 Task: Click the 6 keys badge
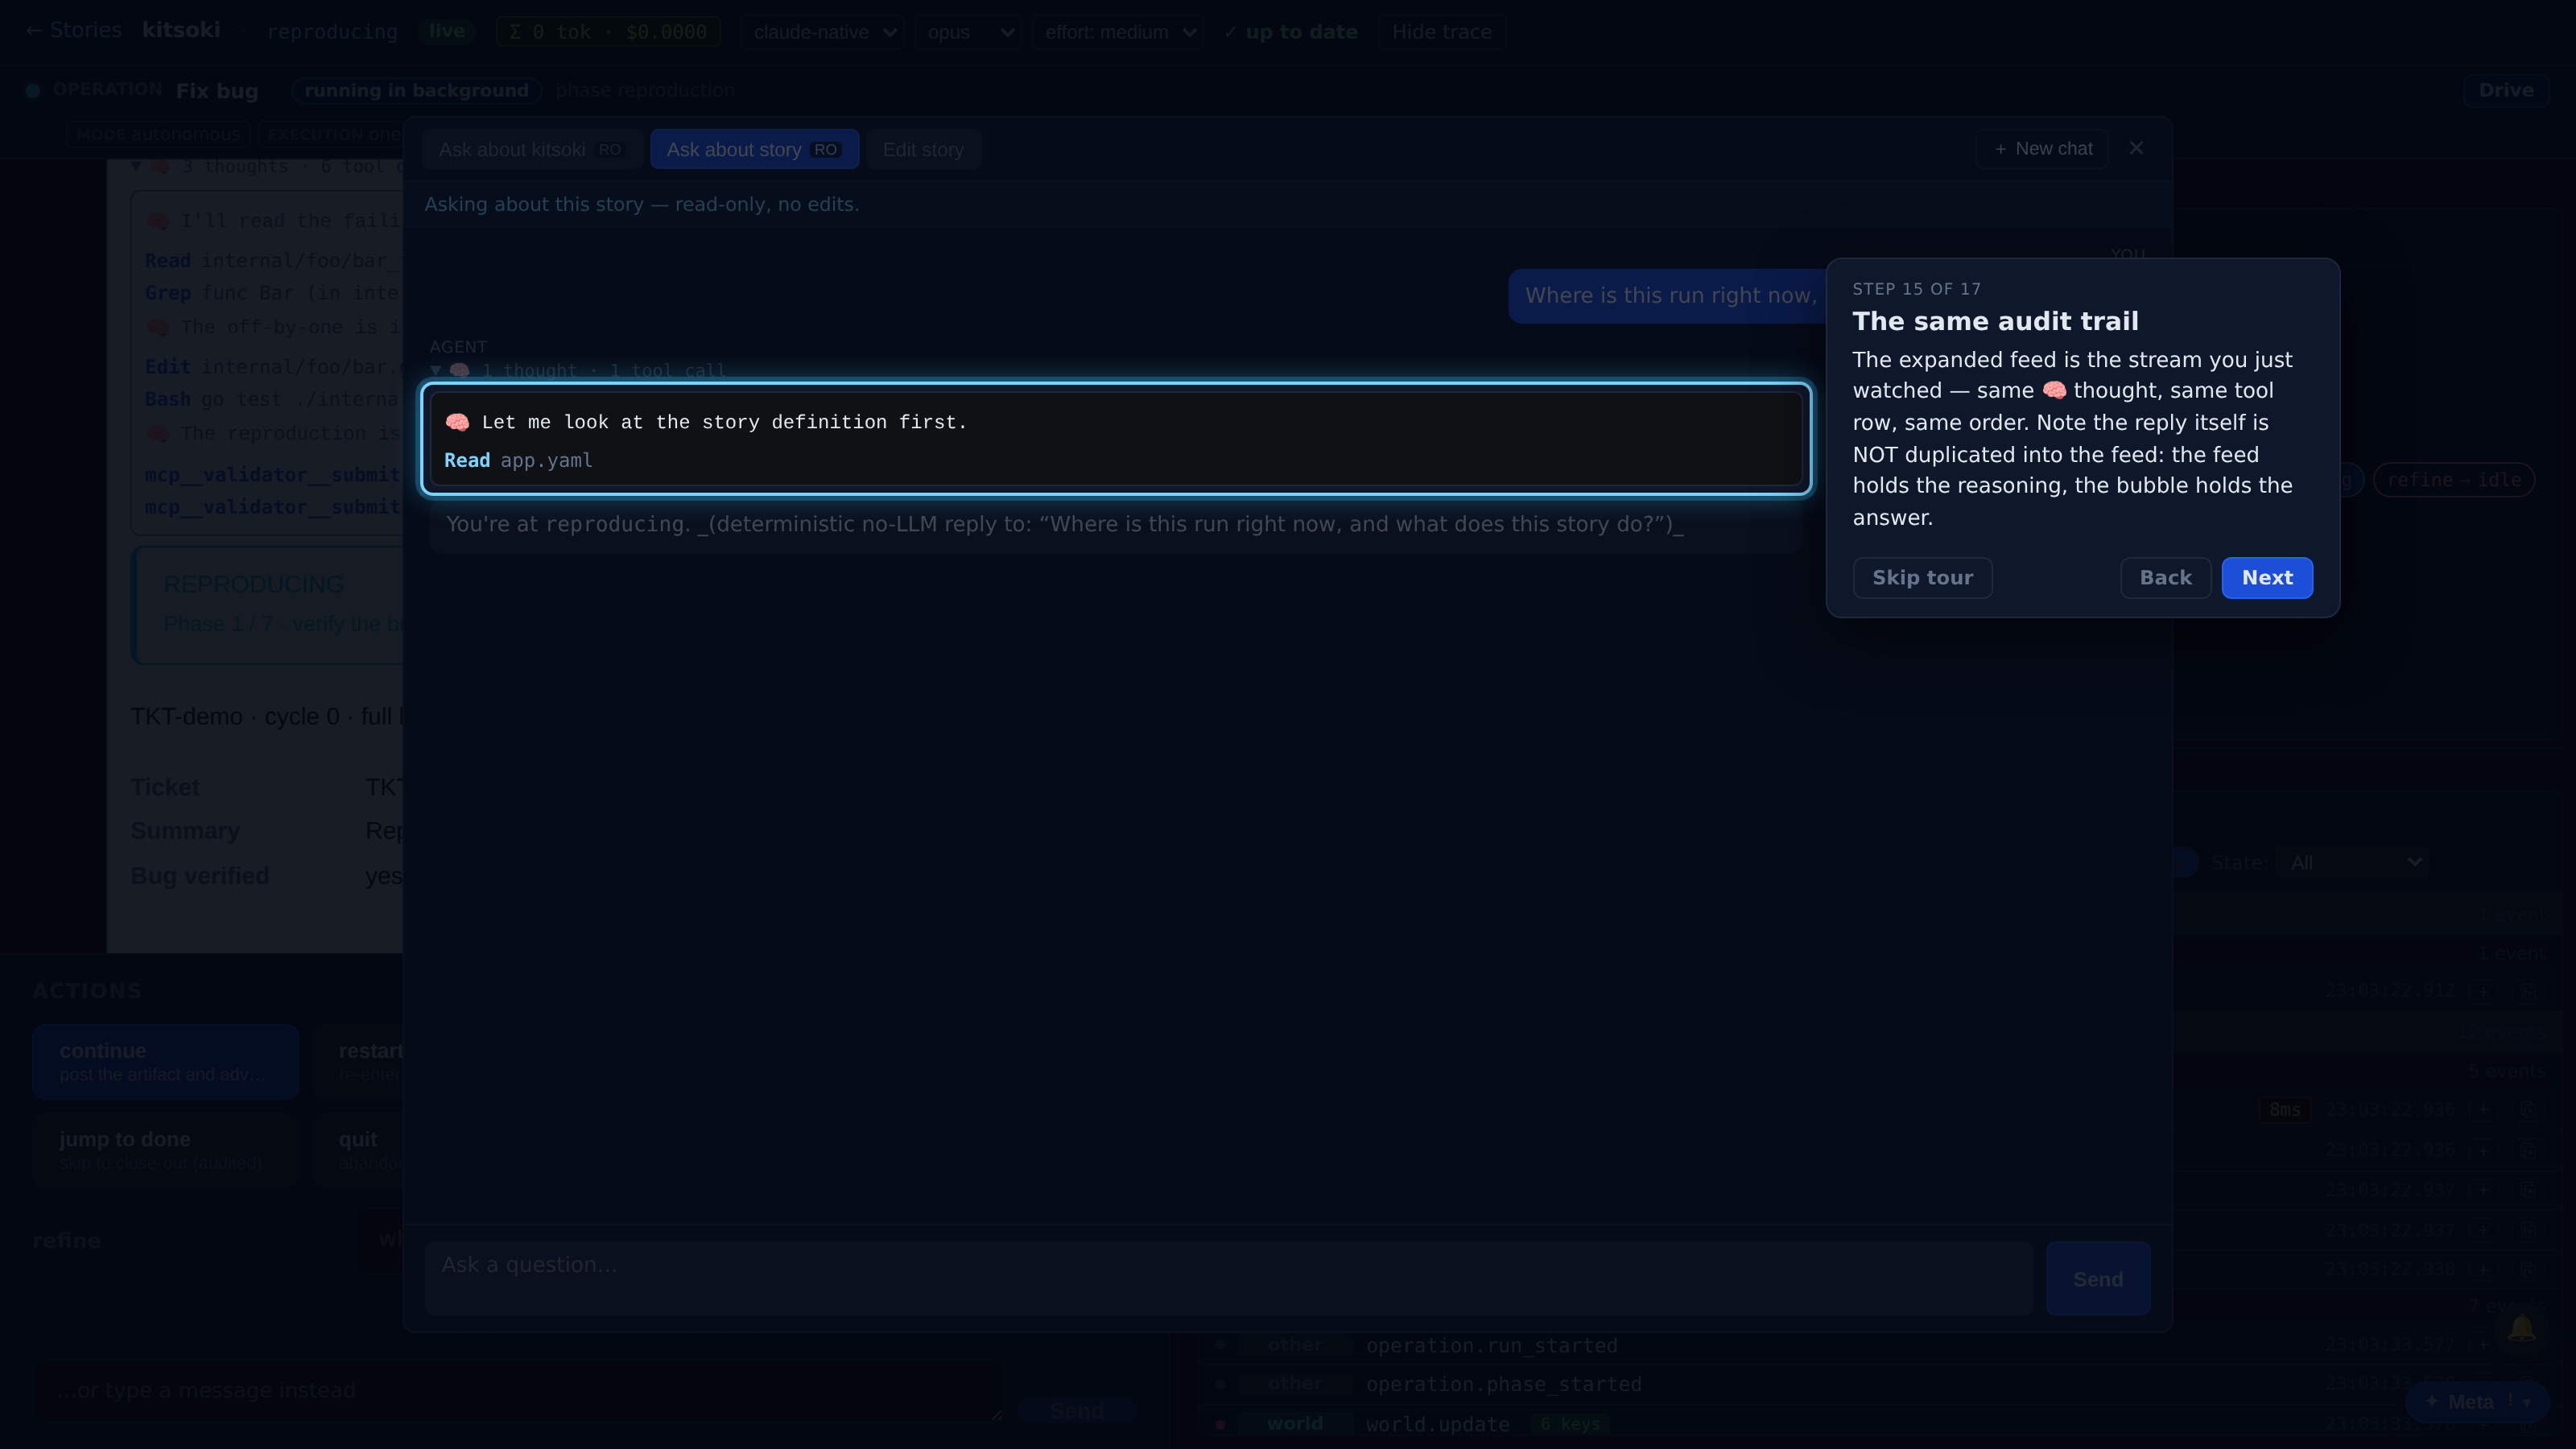1571,1424
